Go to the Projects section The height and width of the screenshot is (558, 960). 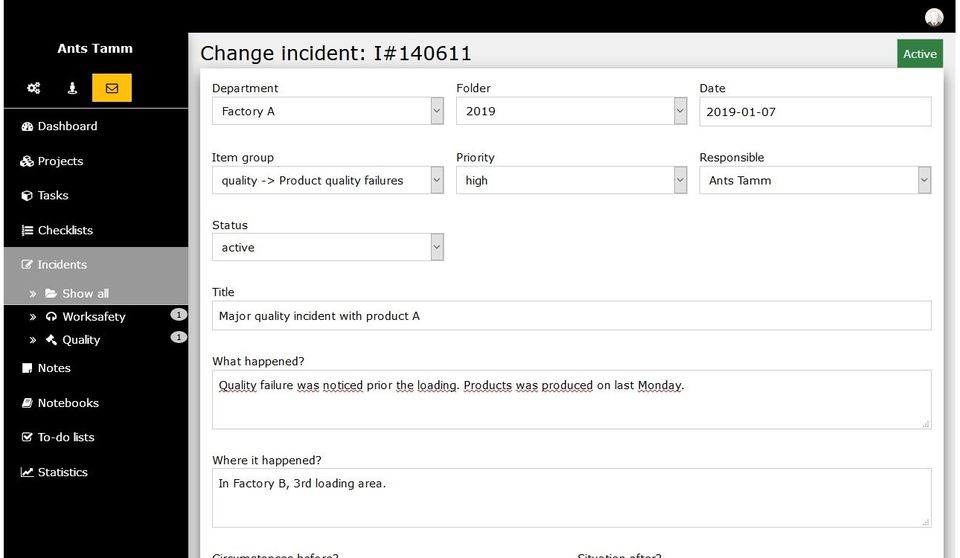60,161
